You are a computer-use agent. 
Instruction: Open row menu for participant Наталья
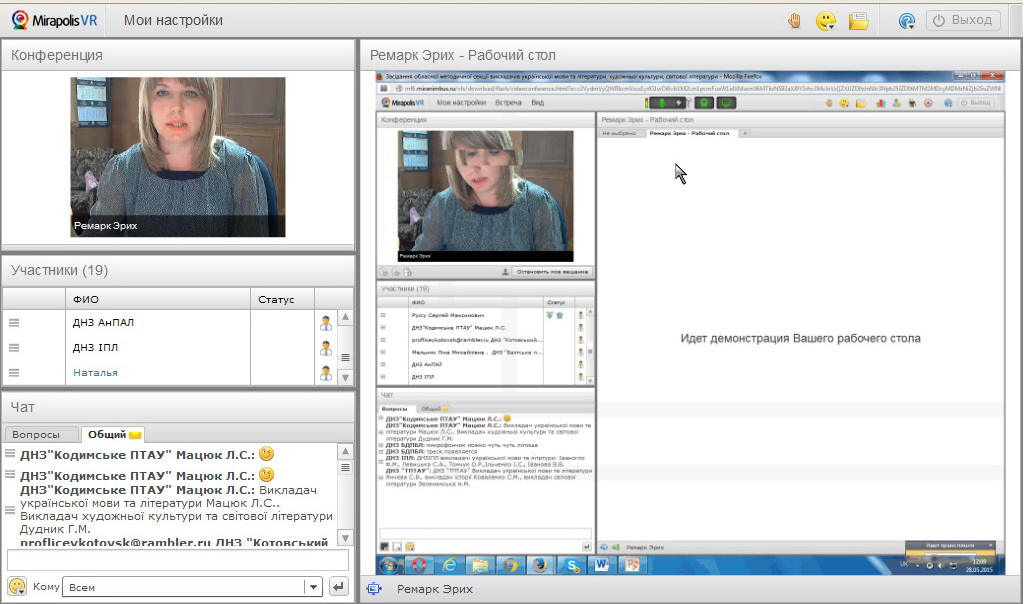14,373
